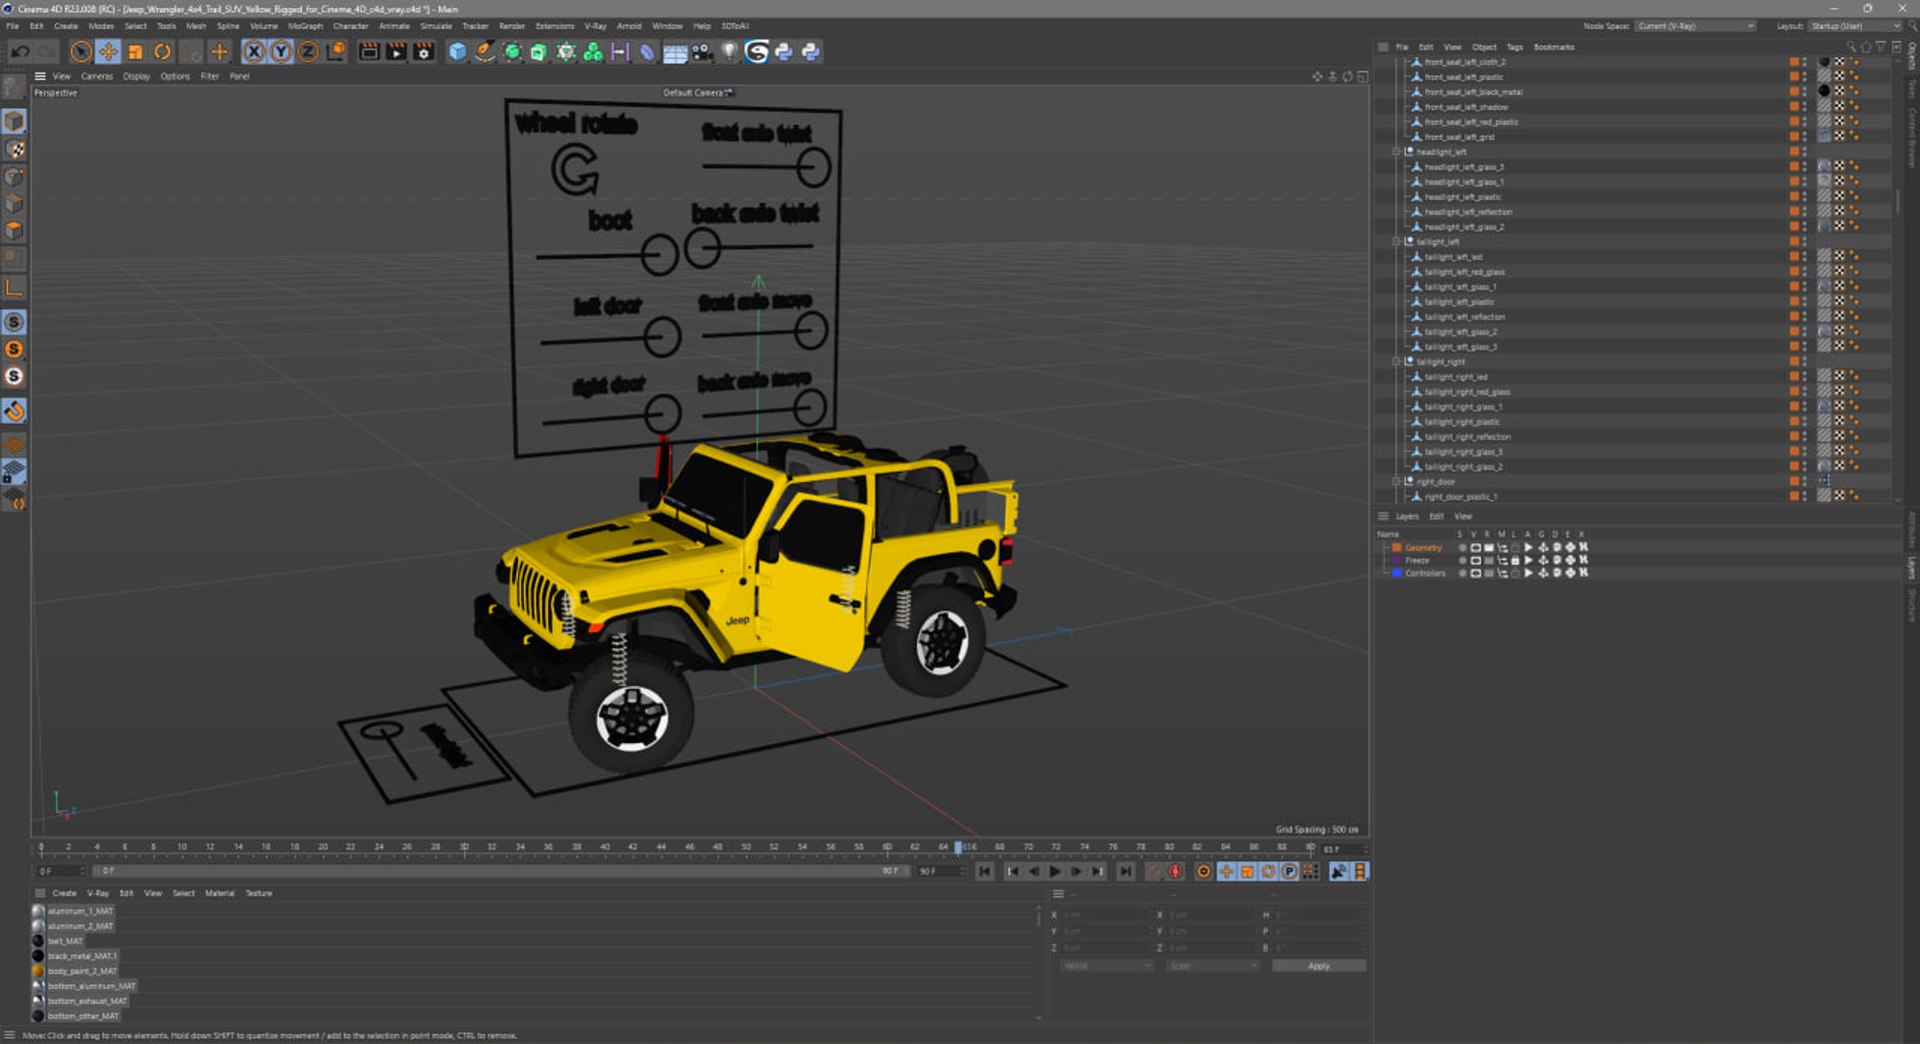Click Geometry layer orange color swatch
This screenshot has width=1920, height=1044.
click(1397, 547)
